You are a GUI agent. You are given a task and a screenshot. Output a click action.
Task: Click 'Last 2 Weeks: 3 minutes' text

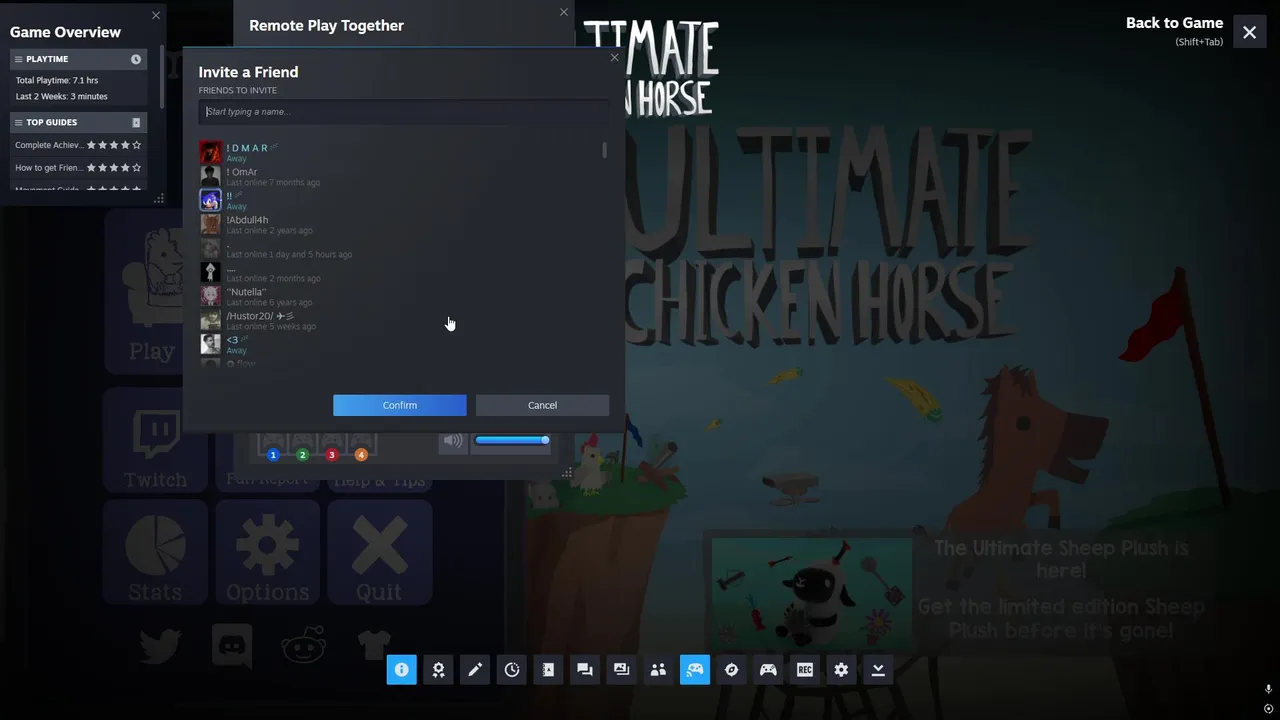[62, 96]
